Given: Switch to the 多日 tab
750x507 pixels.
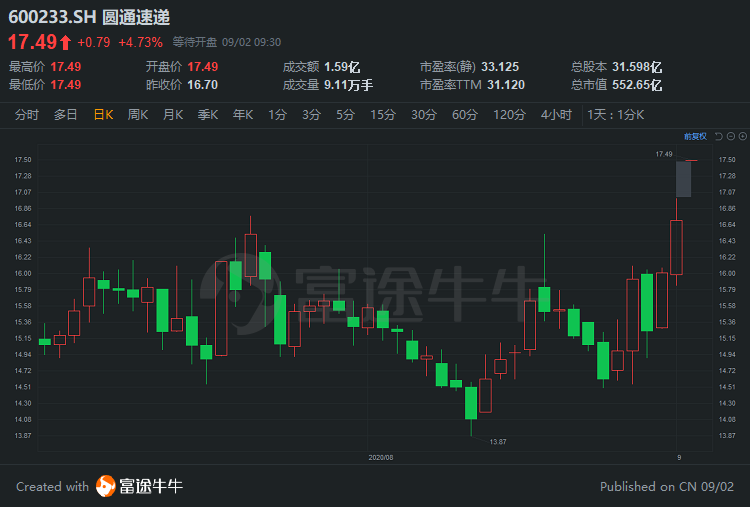Looking at the screenshot, I should [66, 115].
